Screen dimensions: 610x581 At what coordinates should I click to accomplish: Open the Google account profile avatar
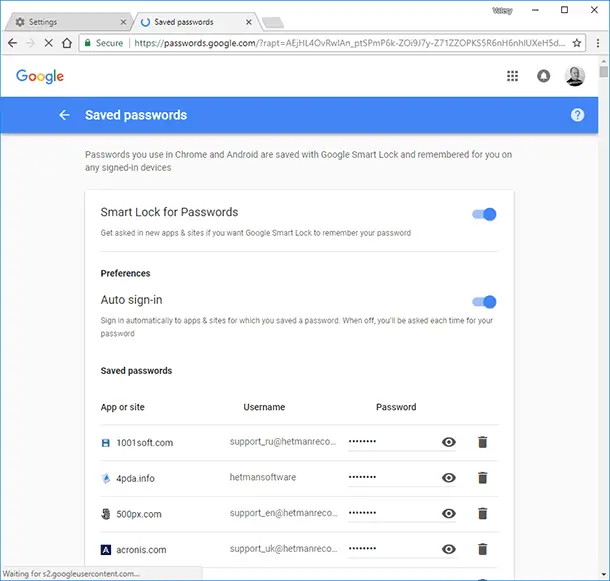coord(574,76)
